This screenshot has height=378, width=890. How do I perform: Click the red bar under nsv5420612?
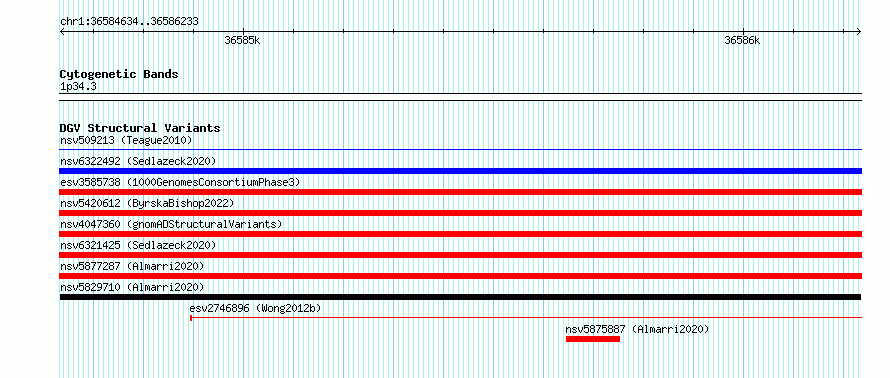point(460,213)
